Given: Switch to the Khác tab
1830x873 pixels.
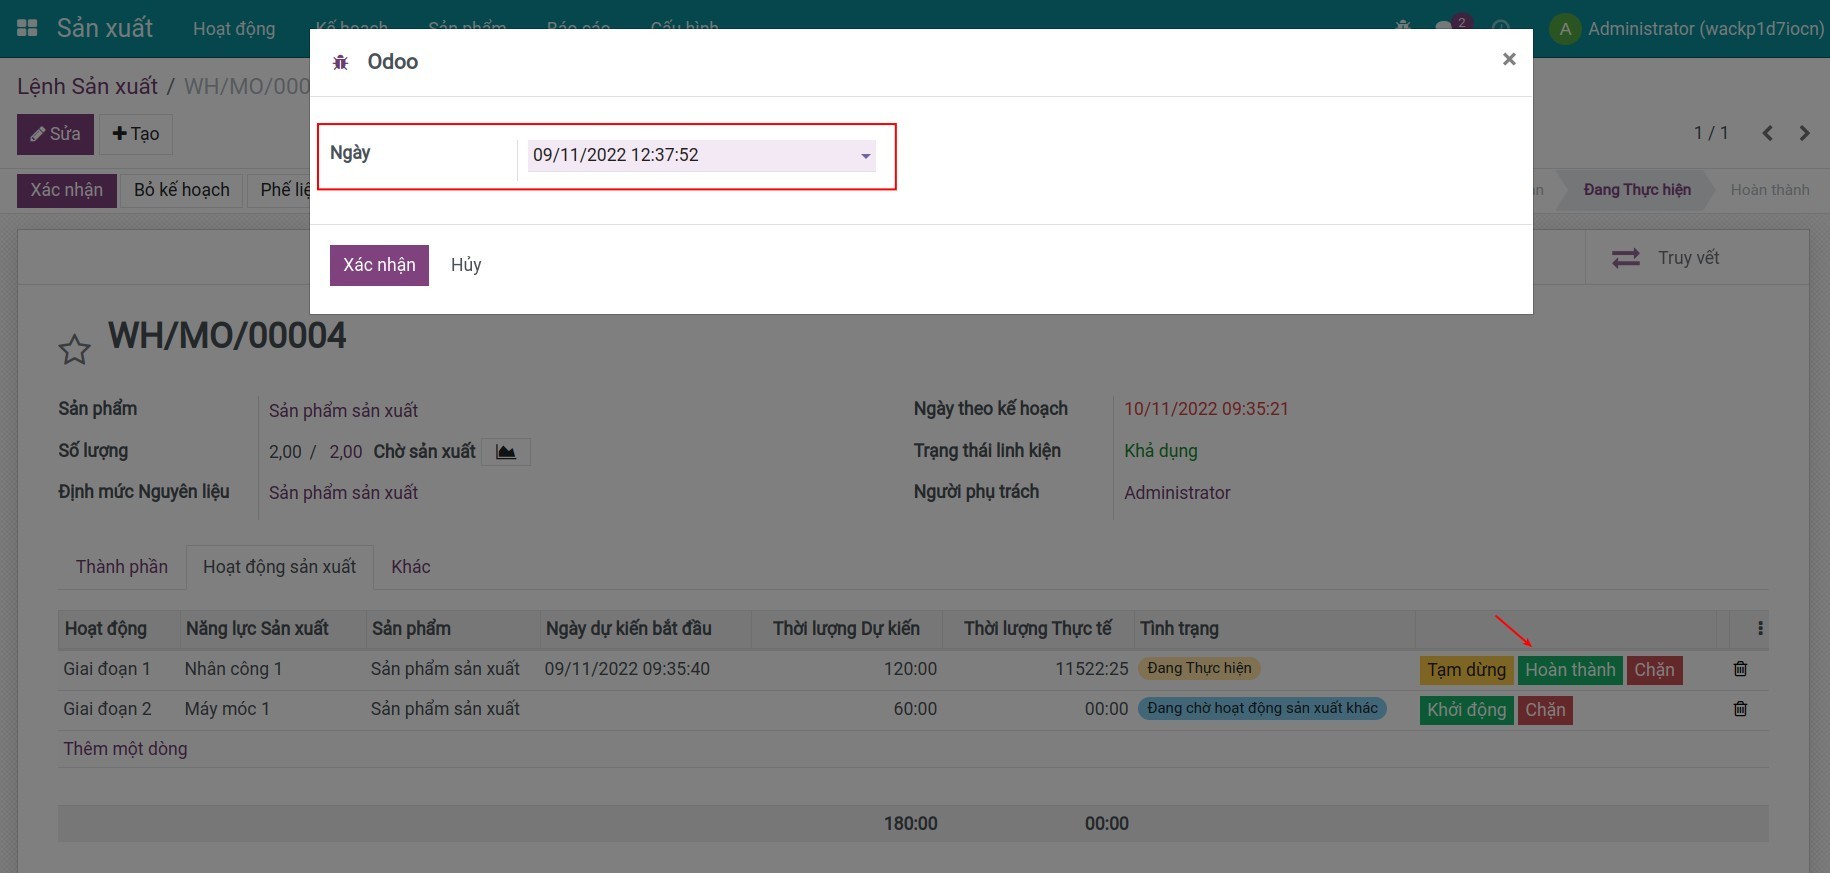Looking at the screenshot, I should pyautogui.click(x=411, y=567).
